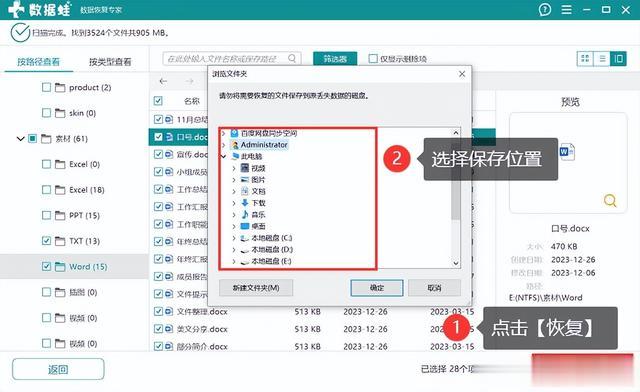Viewport: 640px width, 392px height.
Task: Open the hamburger menu in title bar
Action: coord(566,9)
